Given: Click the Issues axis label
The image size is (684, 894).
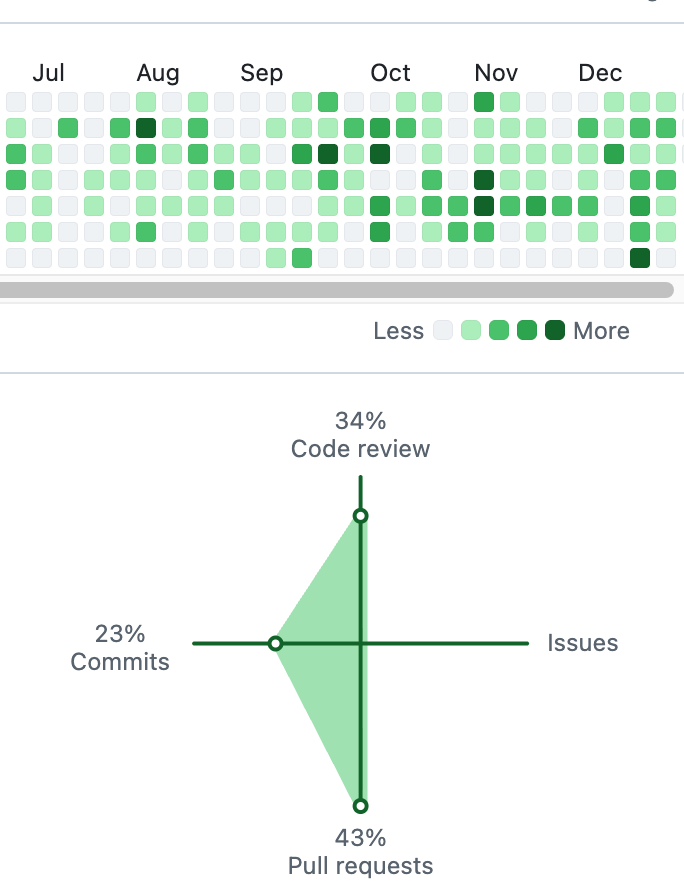Looking at the screenshot, I should coord(582,643).
